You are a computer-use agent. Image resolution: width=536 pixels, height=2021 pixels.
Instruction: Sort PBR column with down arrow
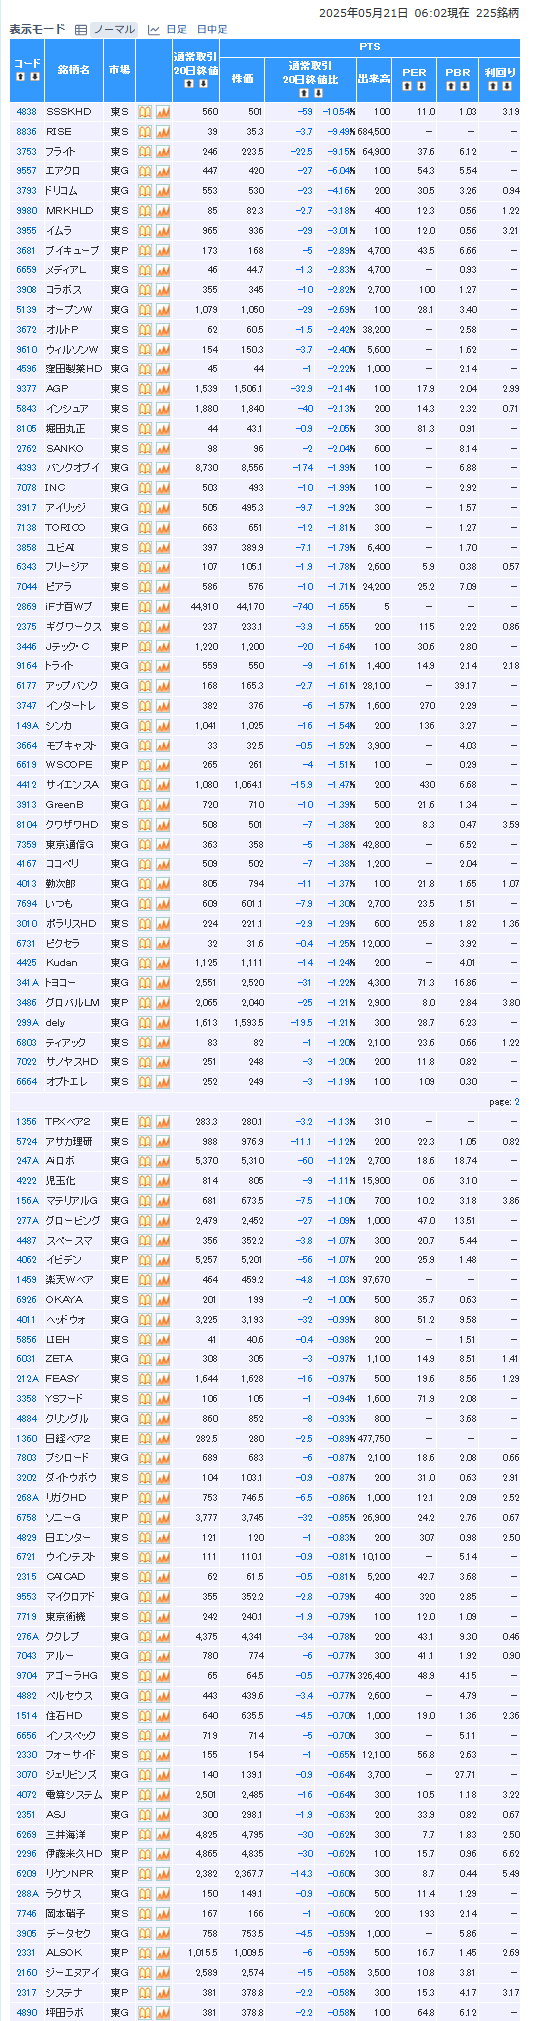point(465,85)
